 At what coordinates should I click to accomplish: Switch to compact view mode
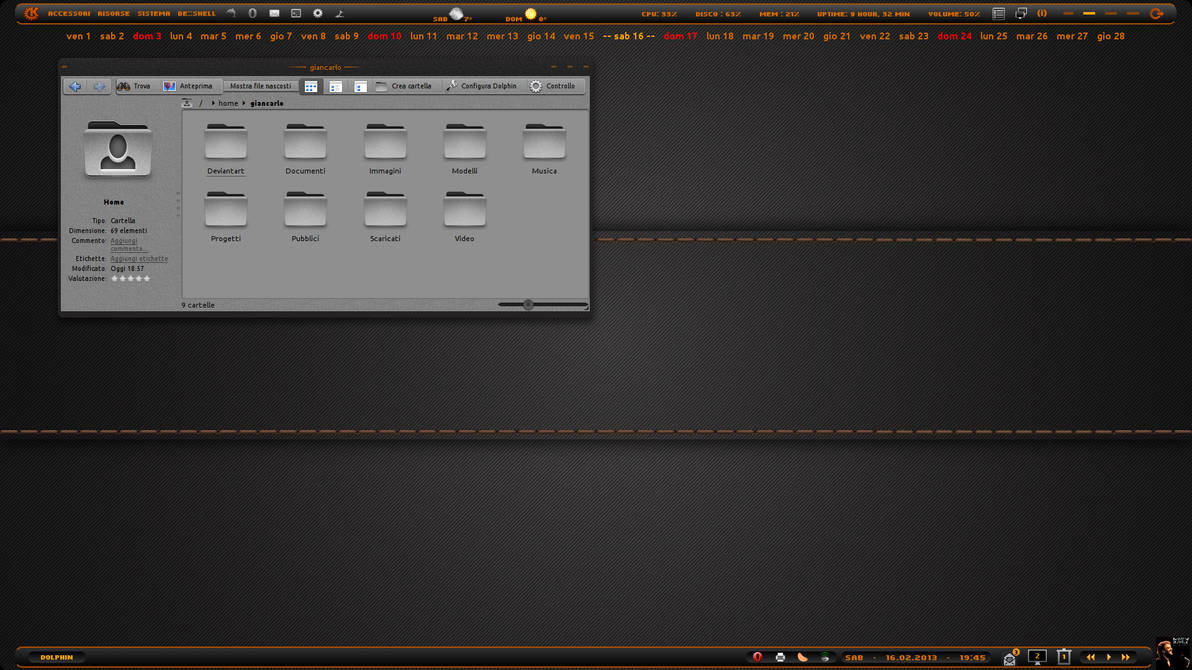click(335, 87)
